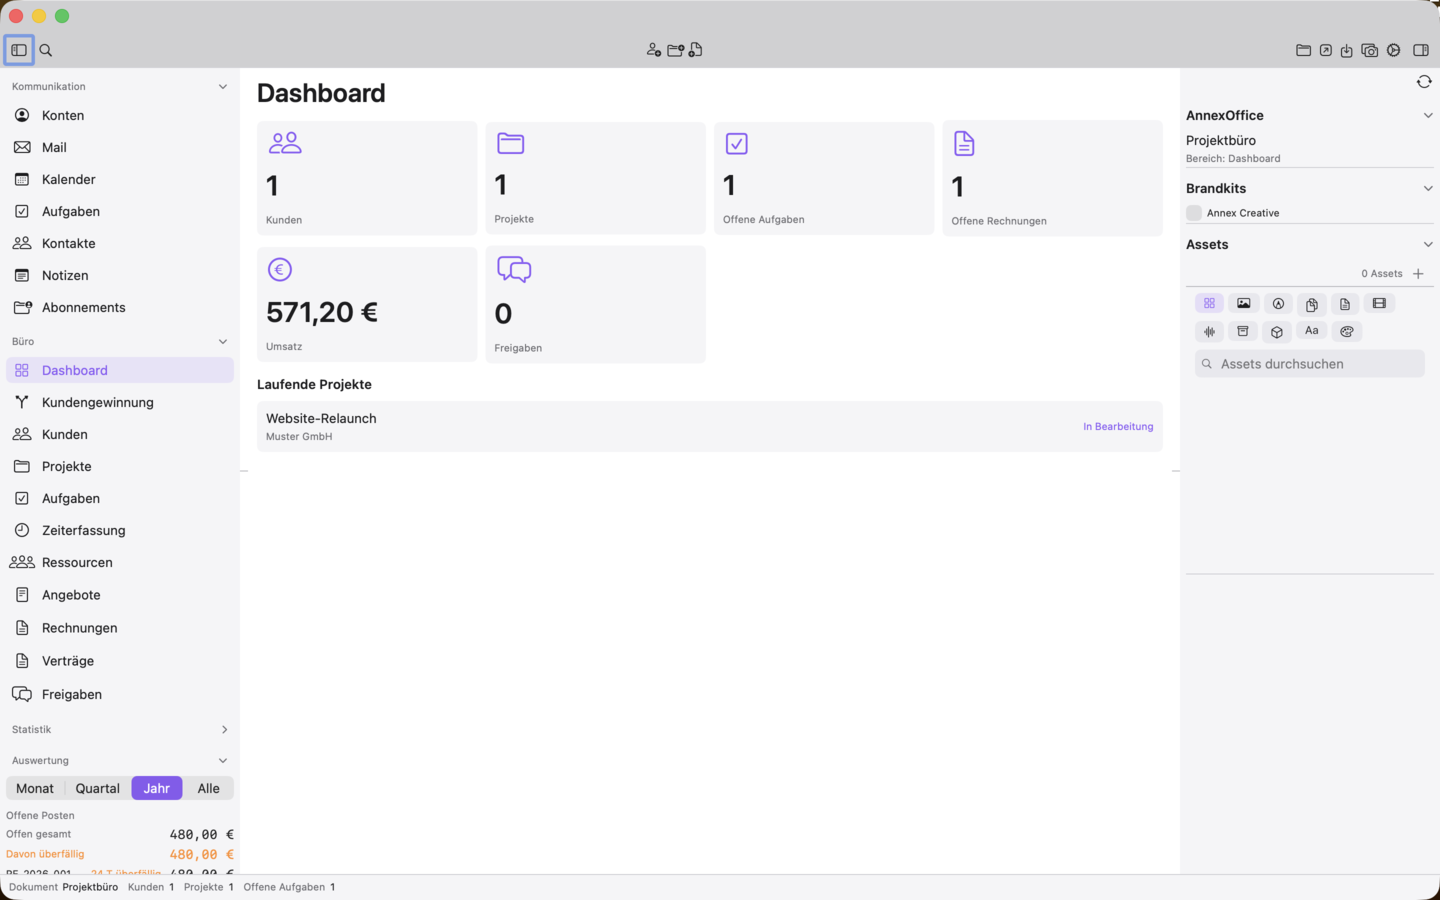This screenshot has width=1440, height=900.
Task: Select Monat evaluation period
Action: pyautogui.click(x=35, y=788)
